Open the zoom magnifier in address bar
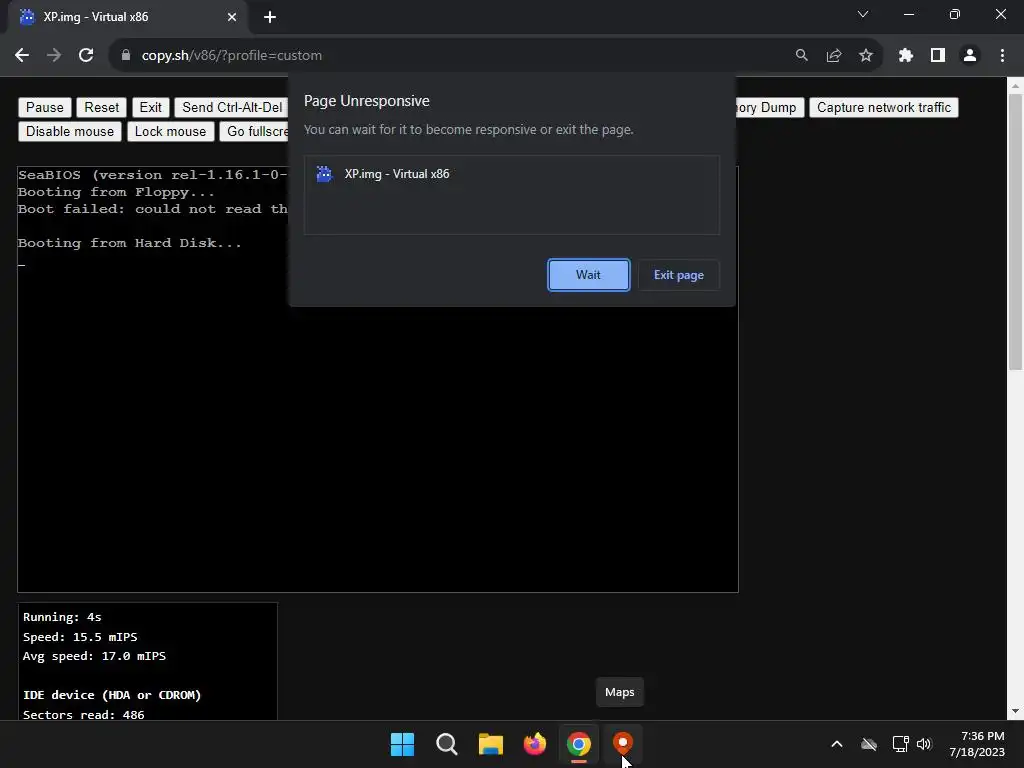Screen dimensions: 1024x768 click(x=801, y=56)
